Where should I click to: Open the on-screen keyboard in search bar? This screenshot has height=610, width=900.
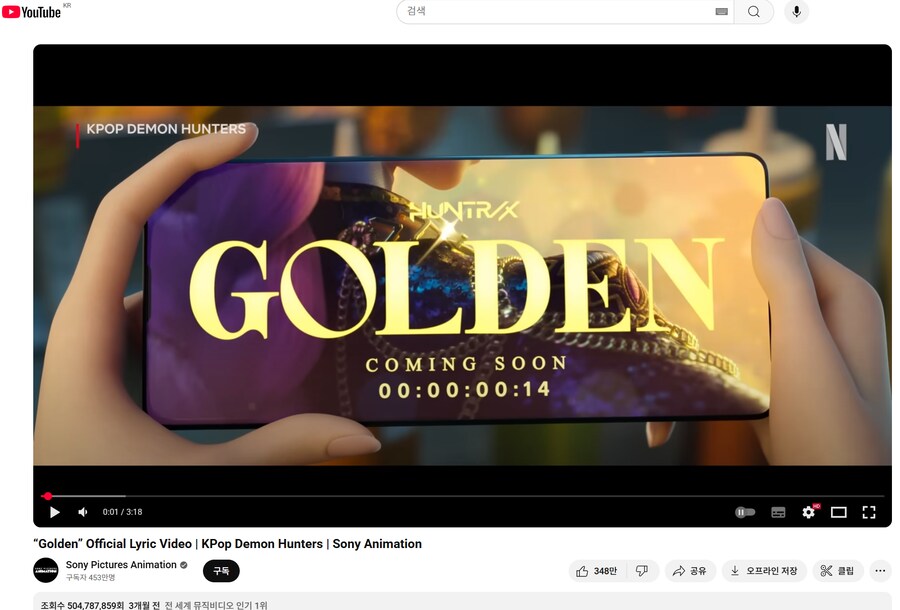(x=721, y=12)
